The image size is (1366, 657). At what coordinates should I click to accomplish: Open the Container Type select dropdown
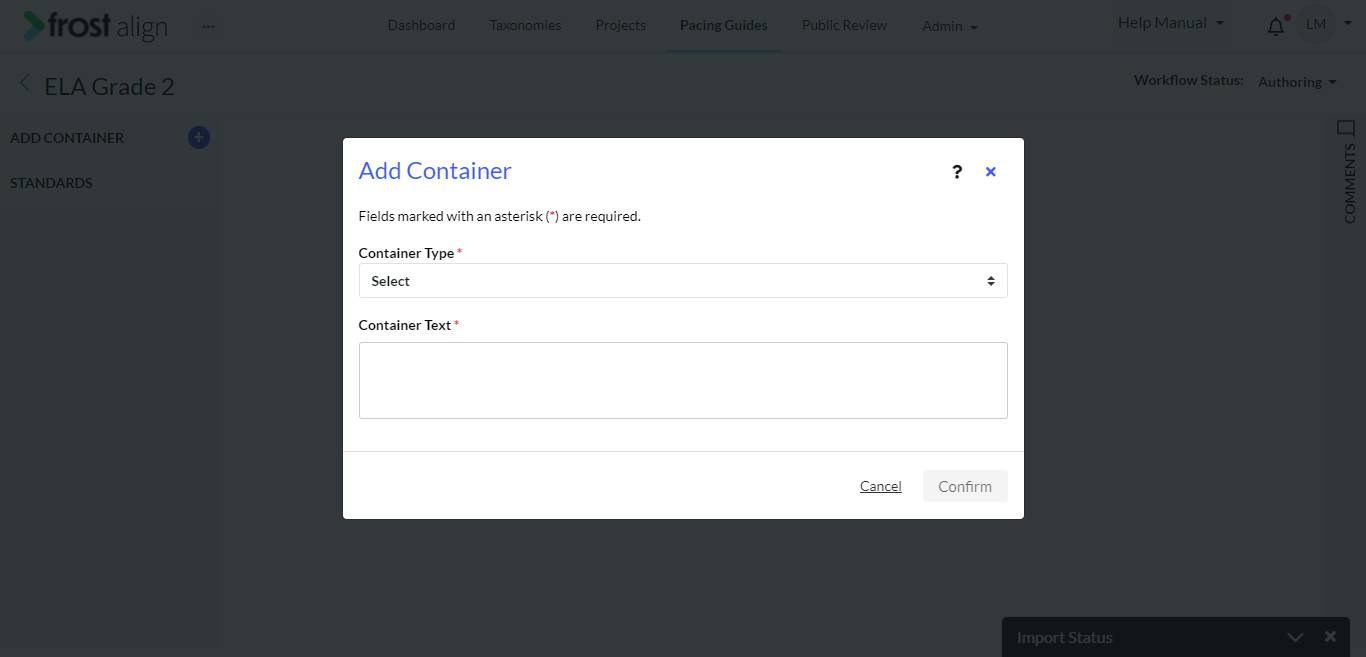pyautogui.click(x=683, y=281)
